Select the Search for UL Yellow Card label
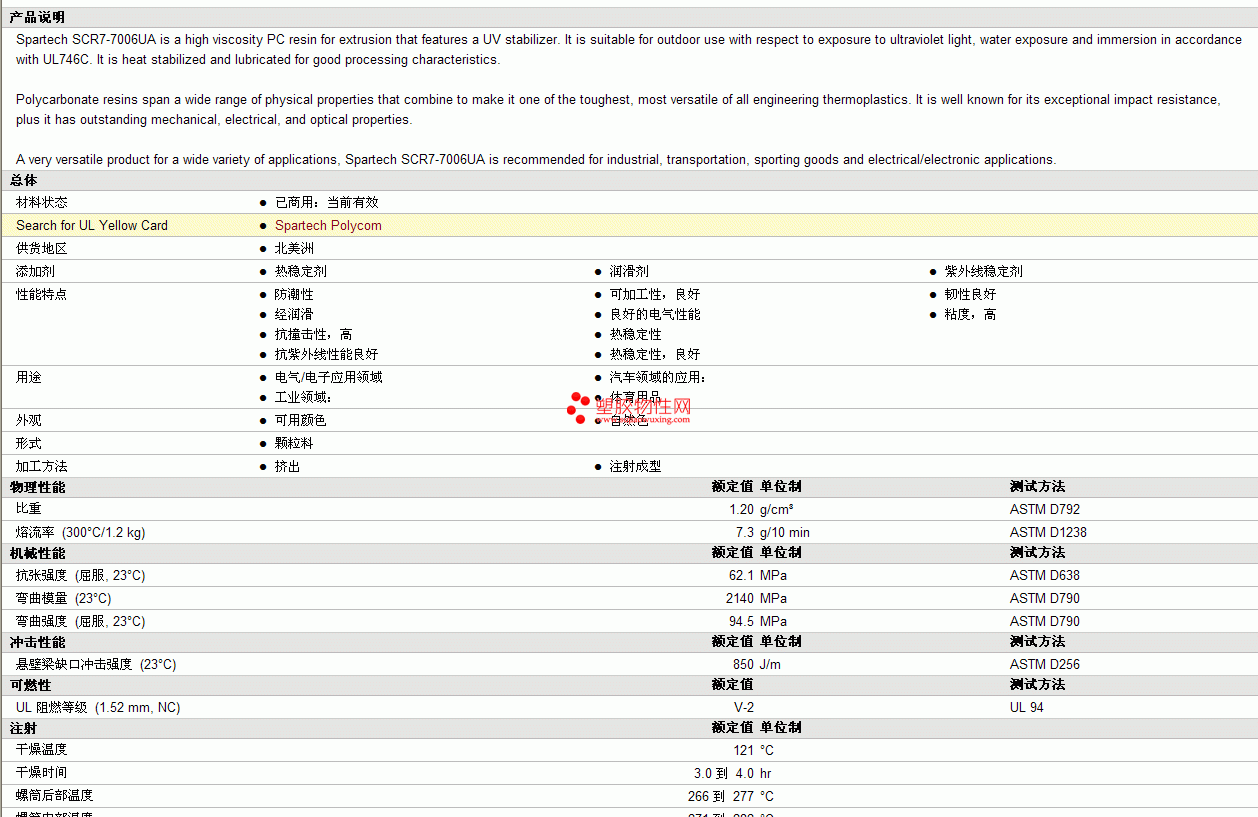Viewport: 1258px width, 817px height. coord(92,225)
